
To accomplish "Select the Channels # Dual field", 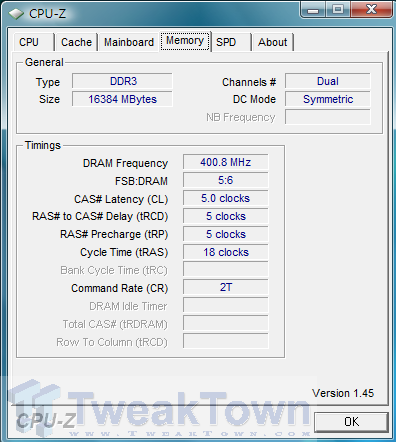I will (x=328, y=81).
